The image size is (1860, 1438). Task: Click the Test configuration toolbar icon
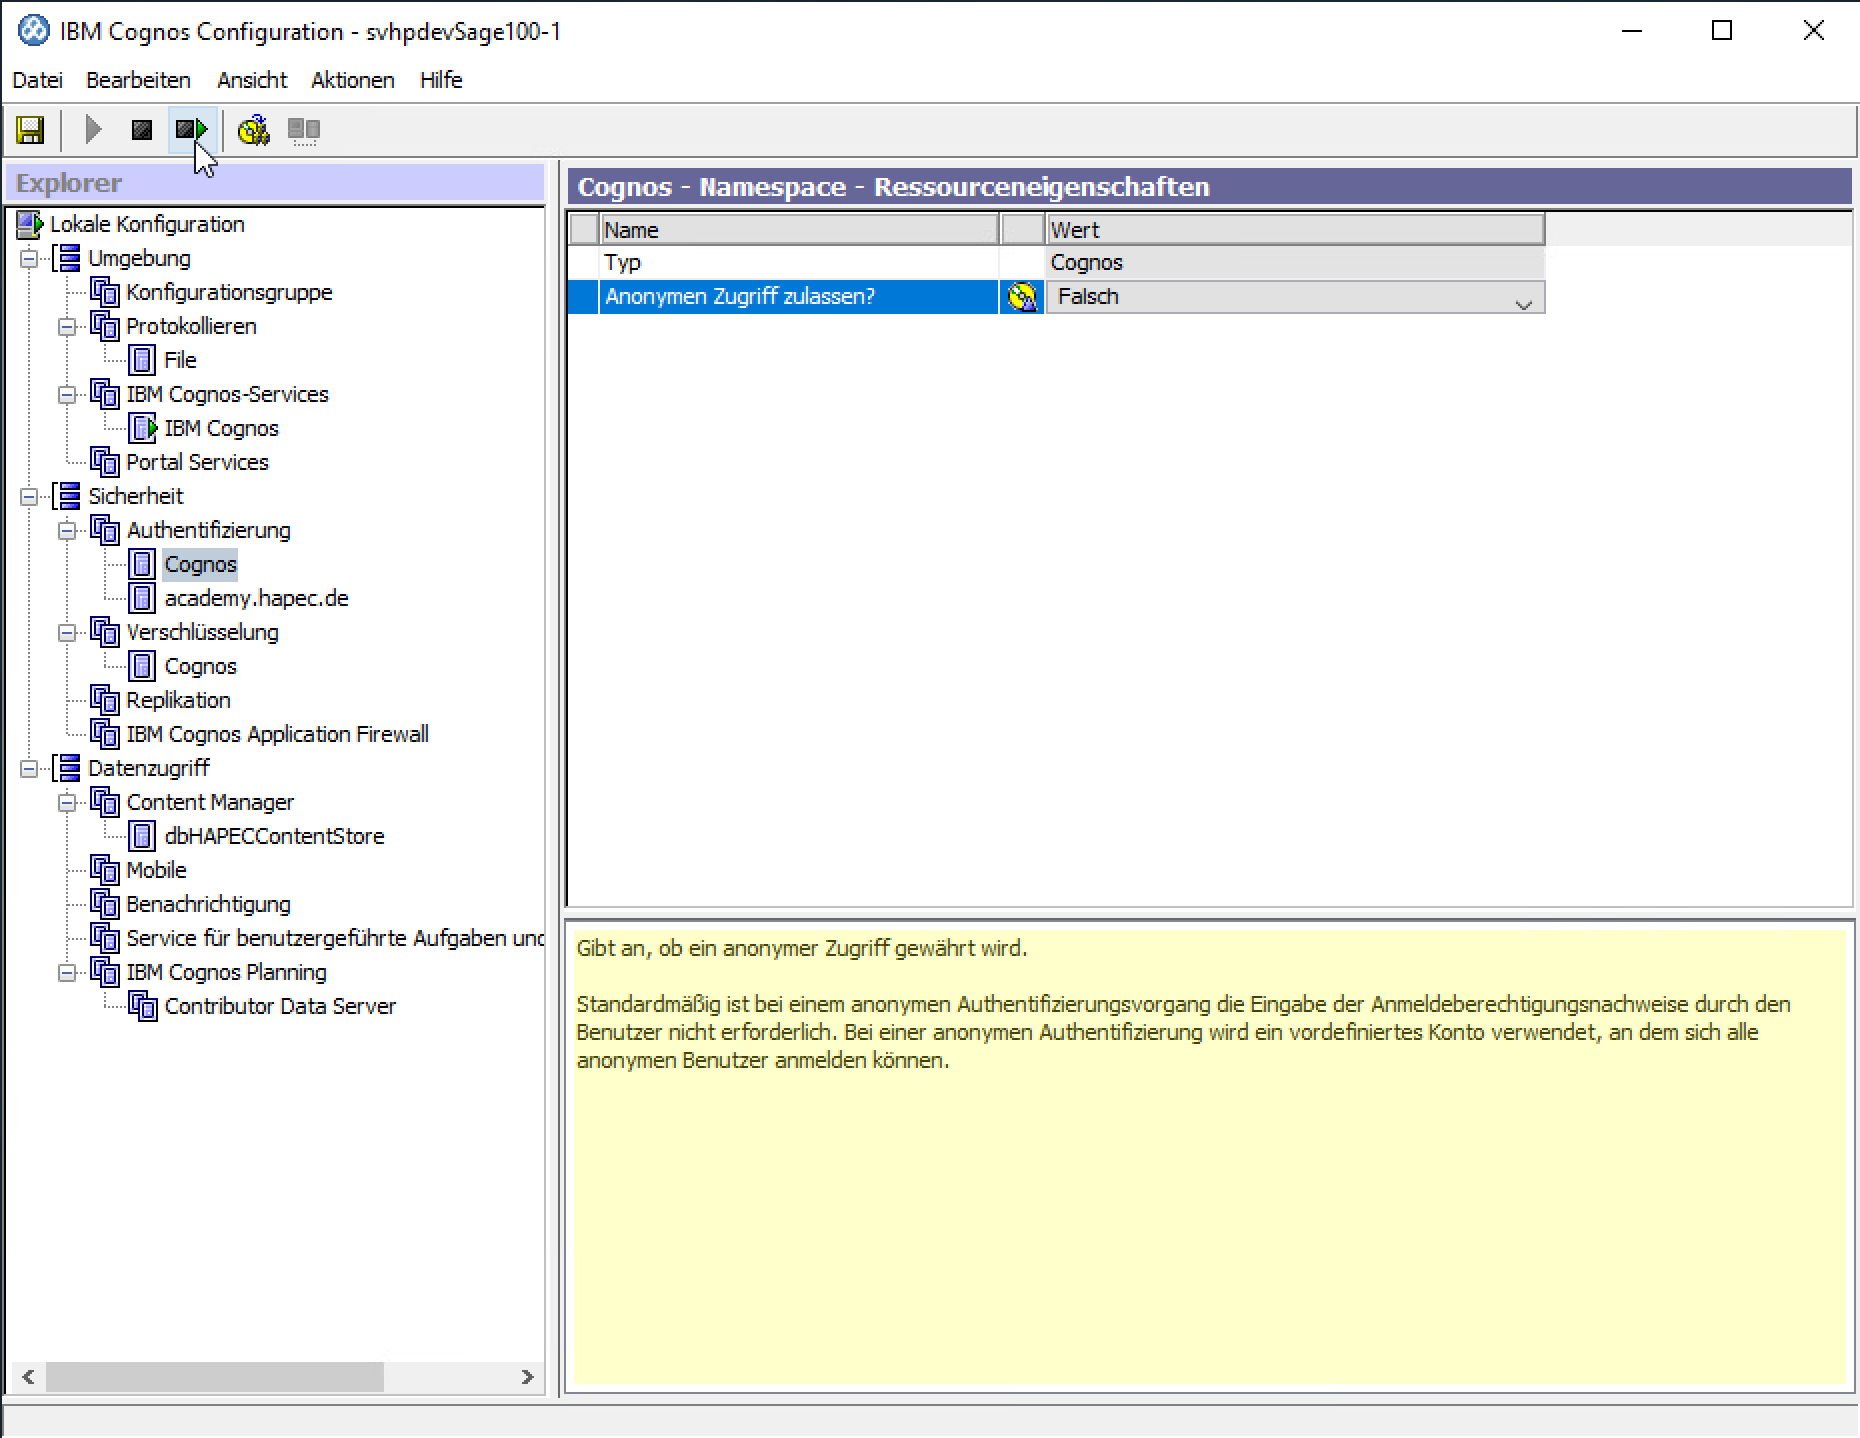[x=253, y=130]
